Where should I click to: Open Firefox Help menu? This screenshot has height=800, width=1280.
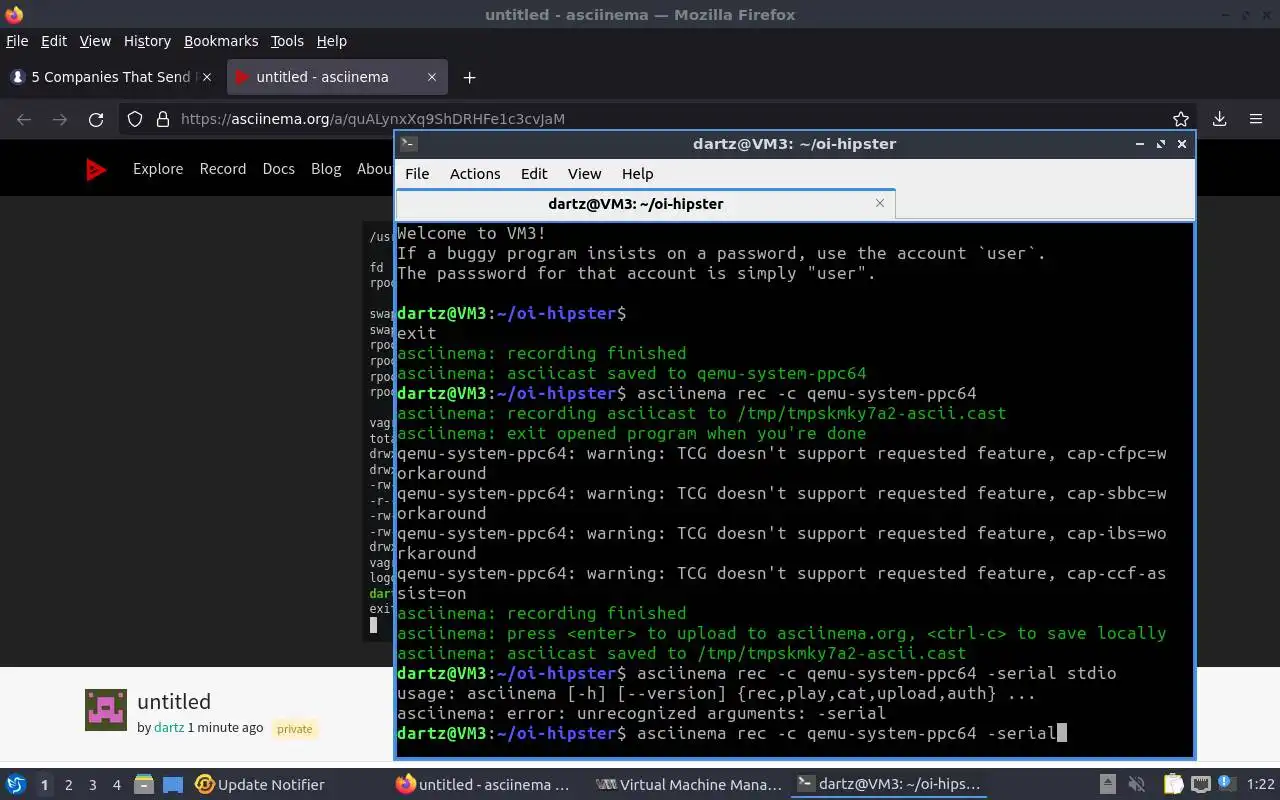[x=332, y=41]
